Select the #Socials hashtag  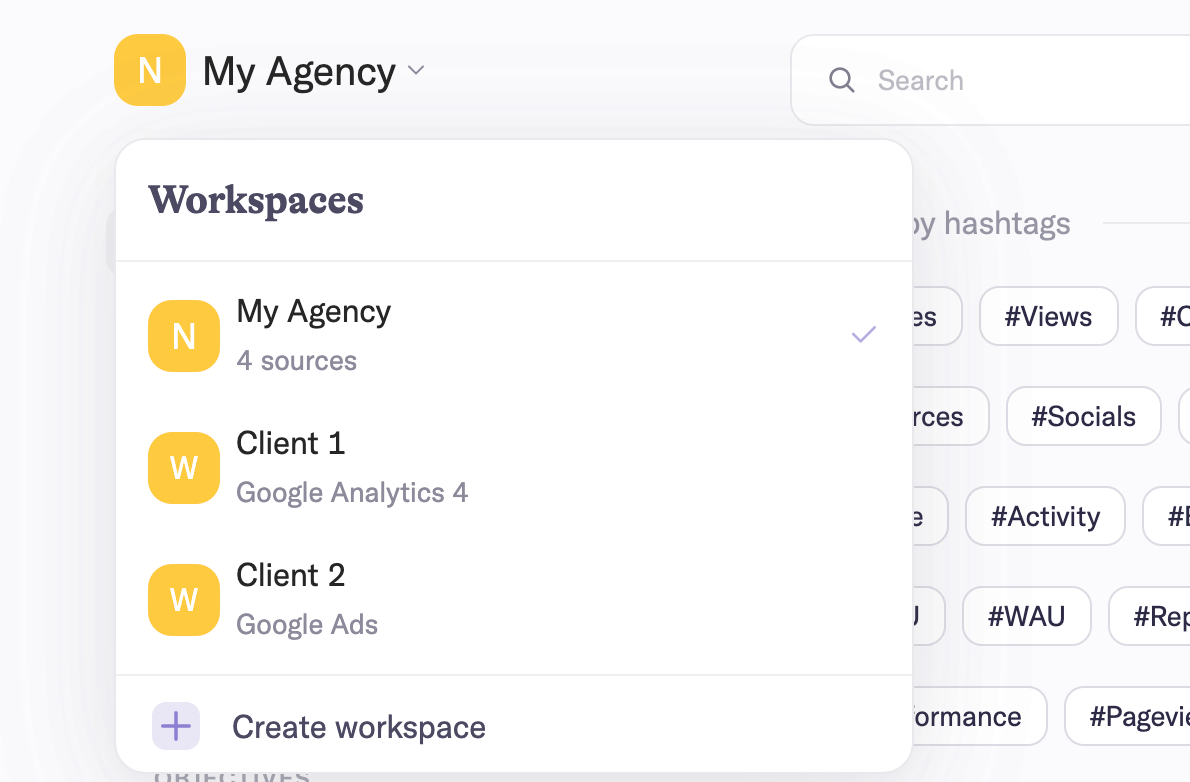coord(1083,416)
